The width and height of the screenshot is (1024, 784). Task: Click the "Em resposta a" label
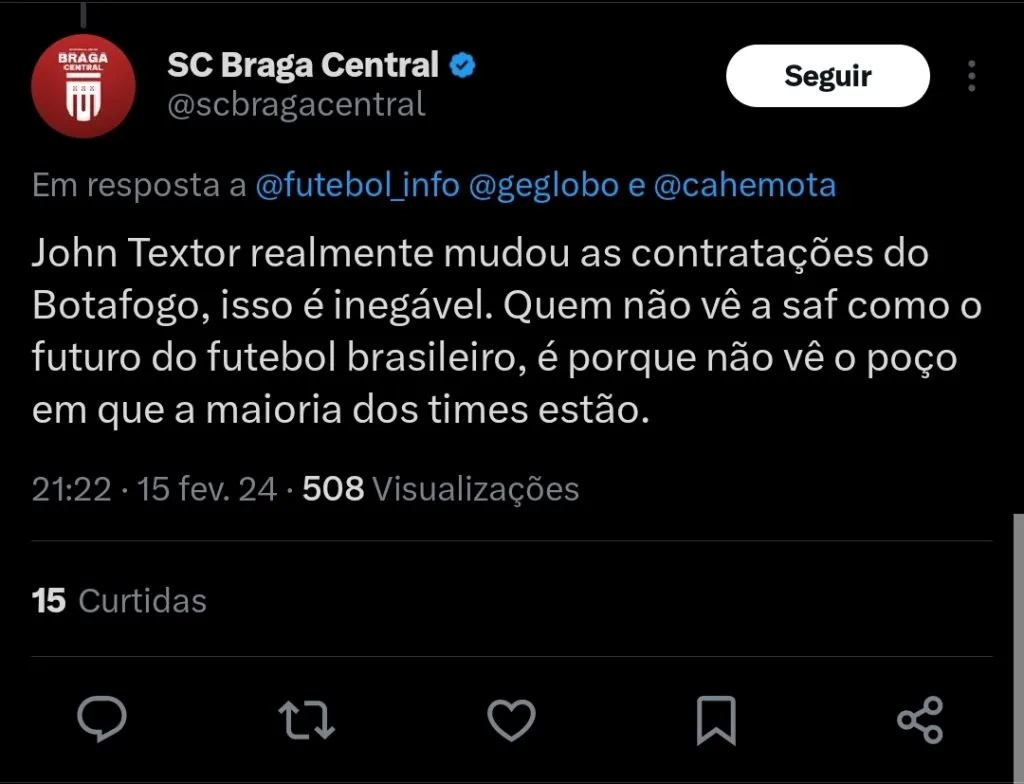coord(139,186)
